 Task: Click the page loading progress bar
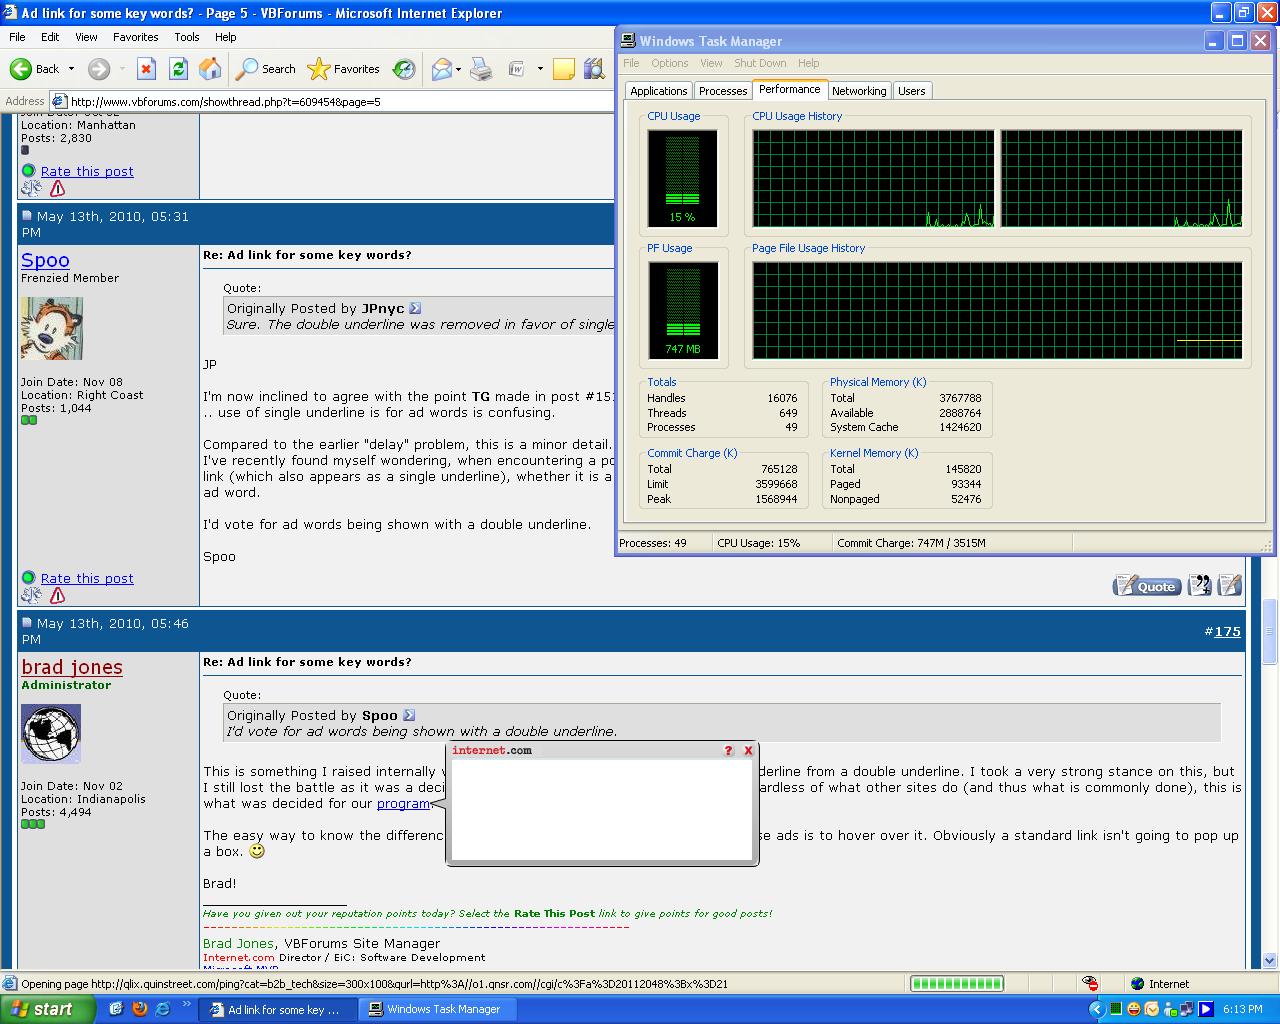[x=956, y=983]
